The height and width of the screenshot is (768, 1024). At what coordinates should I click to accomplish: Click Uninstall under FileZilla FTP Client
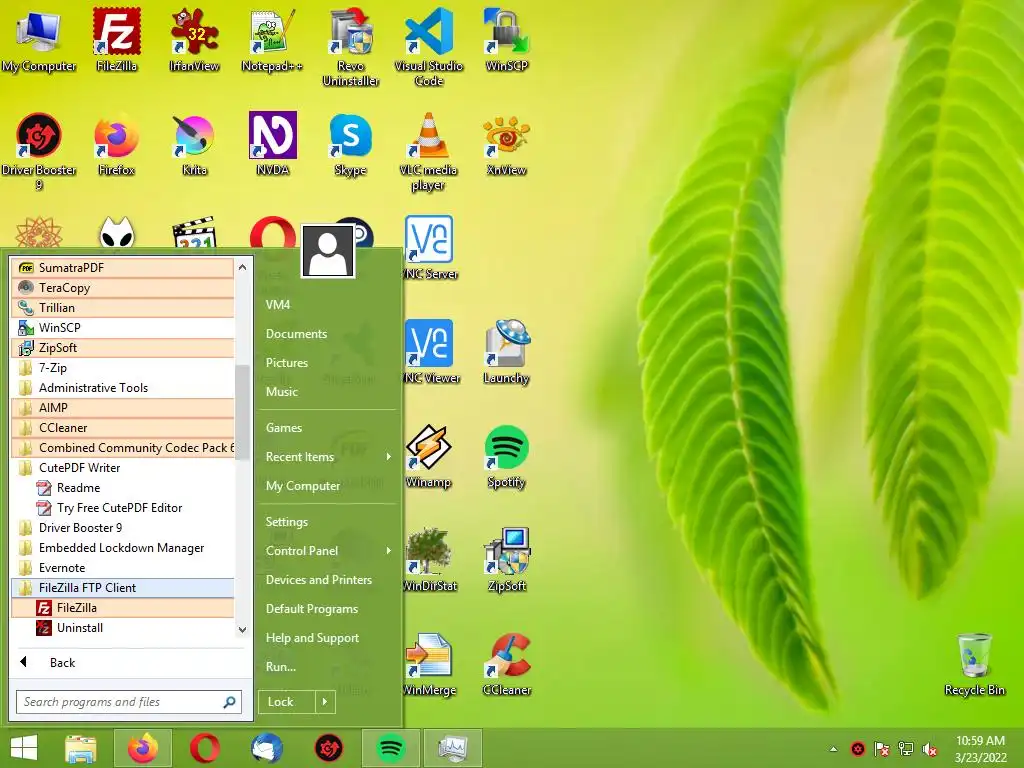pos(123,628)
